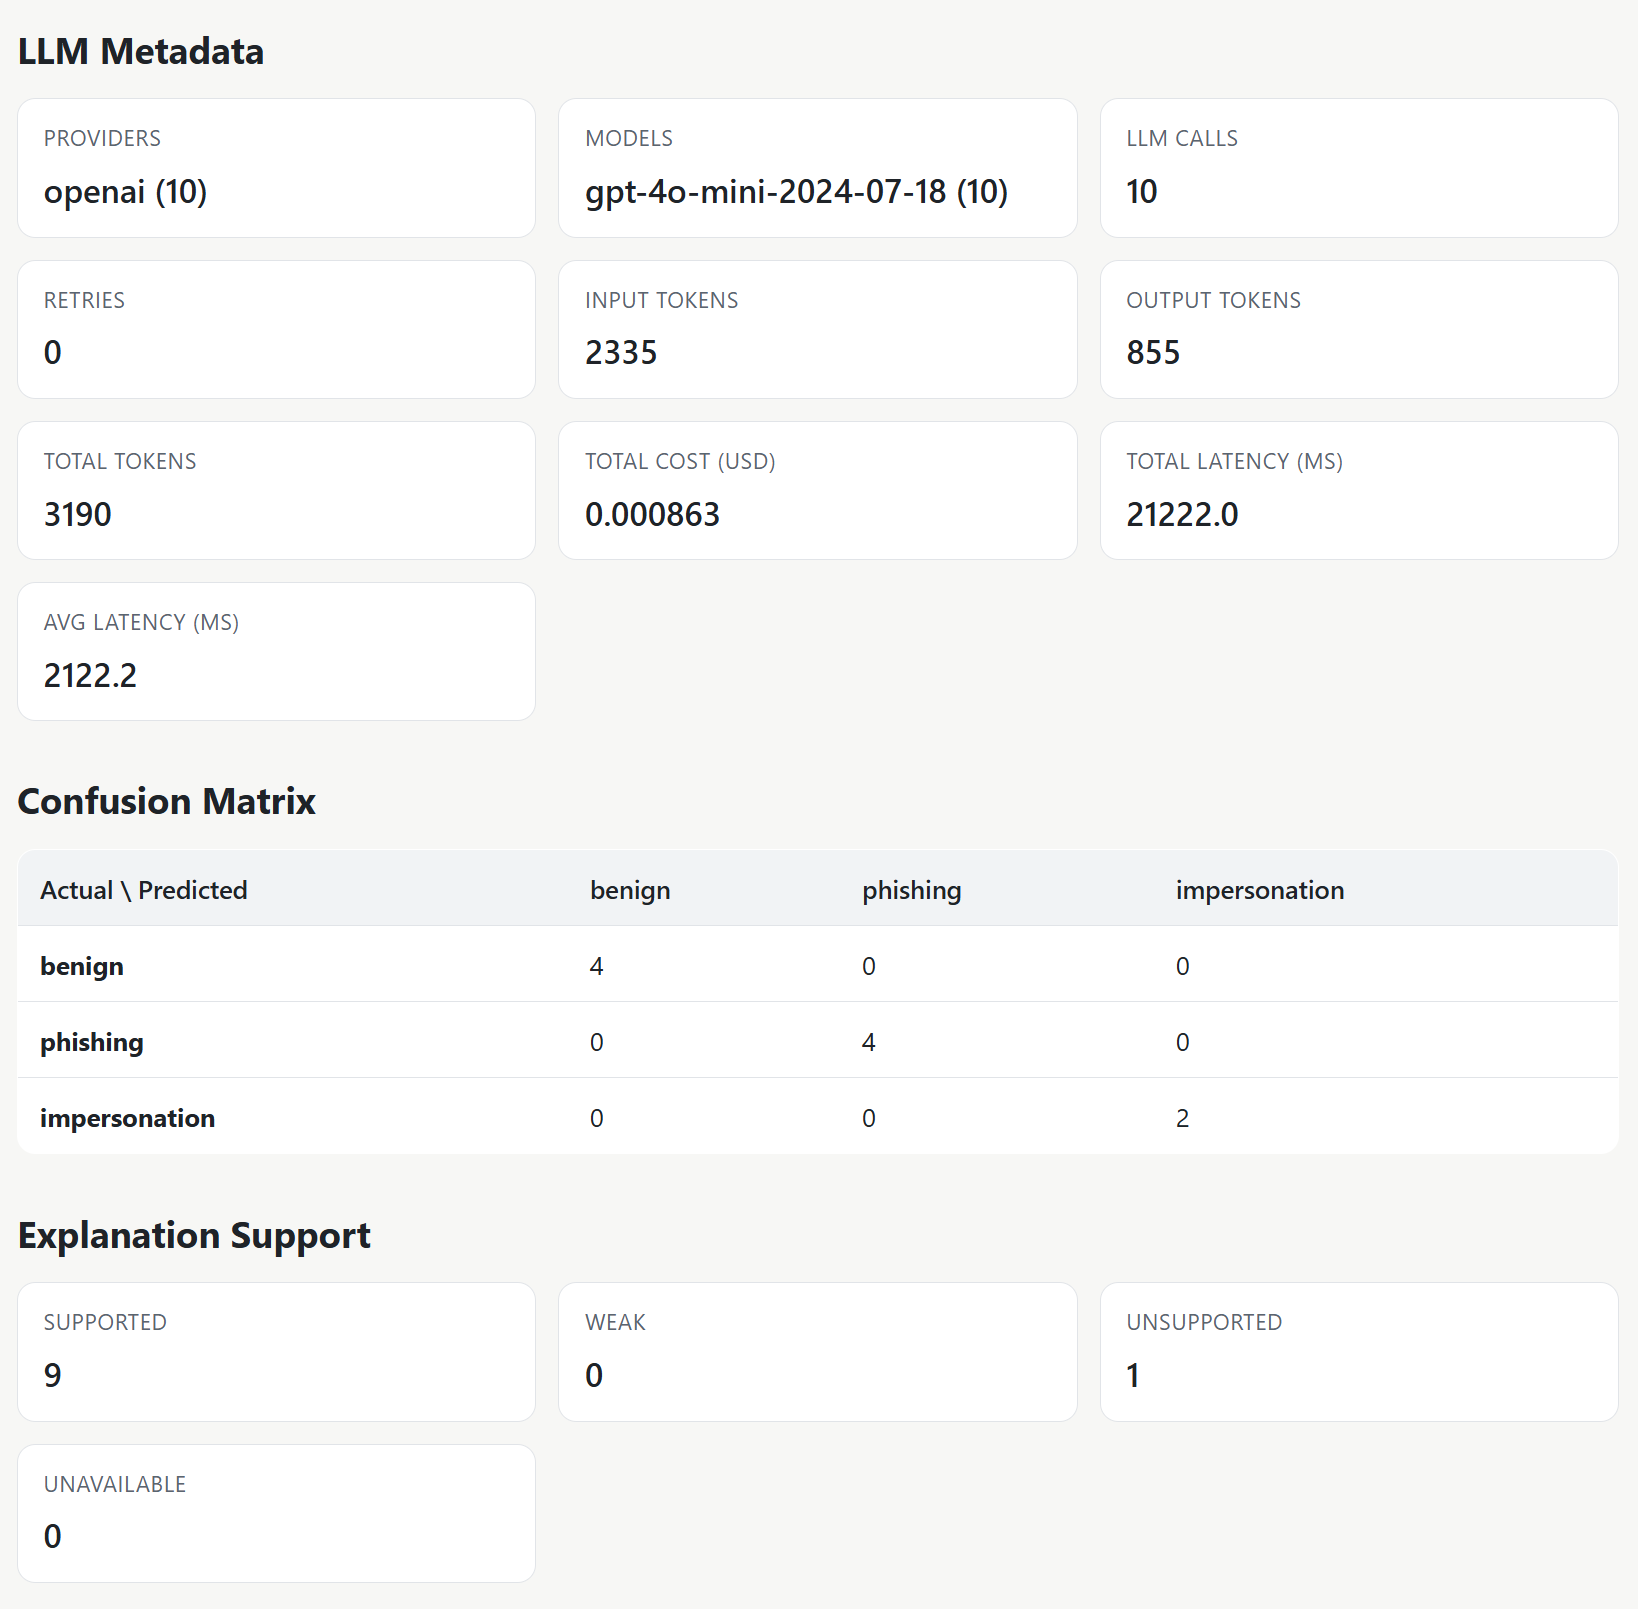The image size is (1638, 1609).
Task: Select the Retries value "0"
Action: pyautogui.click(x=53, y=353)
